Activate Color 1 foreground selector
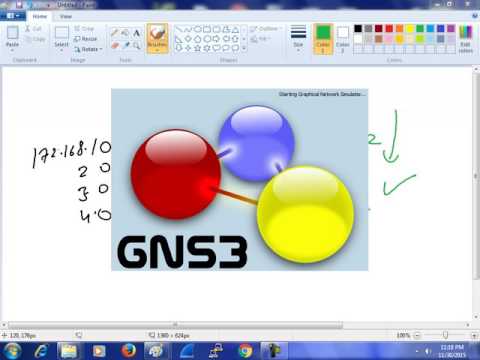Image resolution: width=480 pixels, height=360 pixels. click(x=323, y=39)
